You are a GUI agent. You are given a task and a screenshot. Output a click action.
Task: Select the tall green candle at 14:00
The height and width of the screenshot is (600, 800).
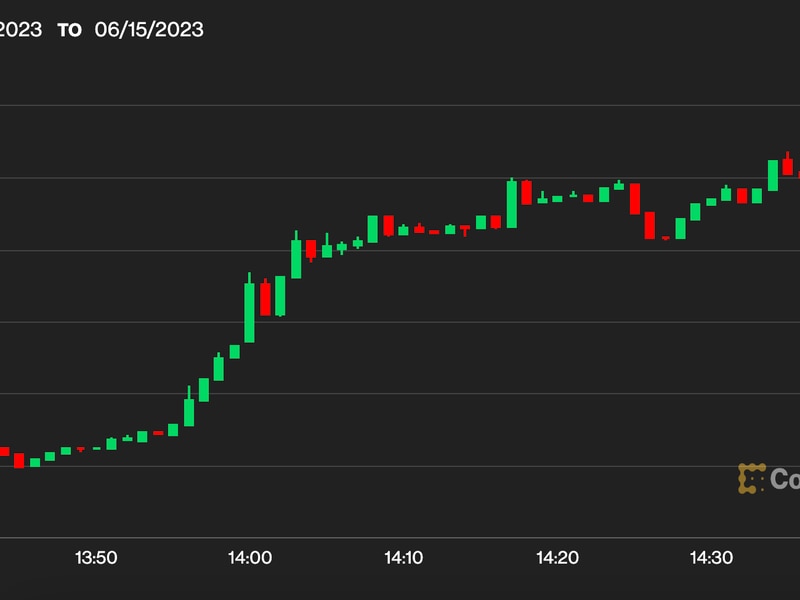pos(249,312)
